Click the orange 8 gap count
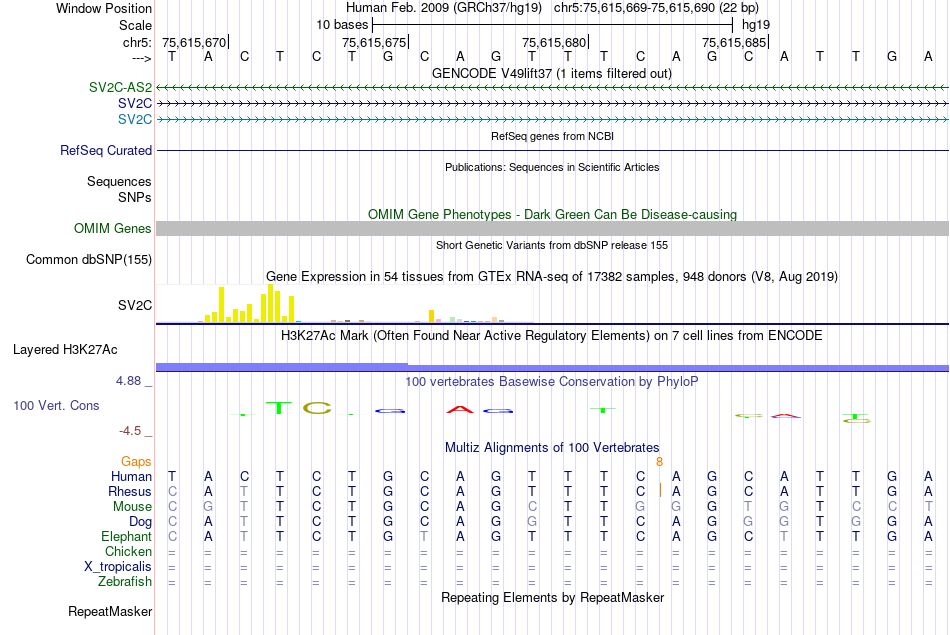Image resolution: width=950 pixels, height=635 pixels. 659,462
